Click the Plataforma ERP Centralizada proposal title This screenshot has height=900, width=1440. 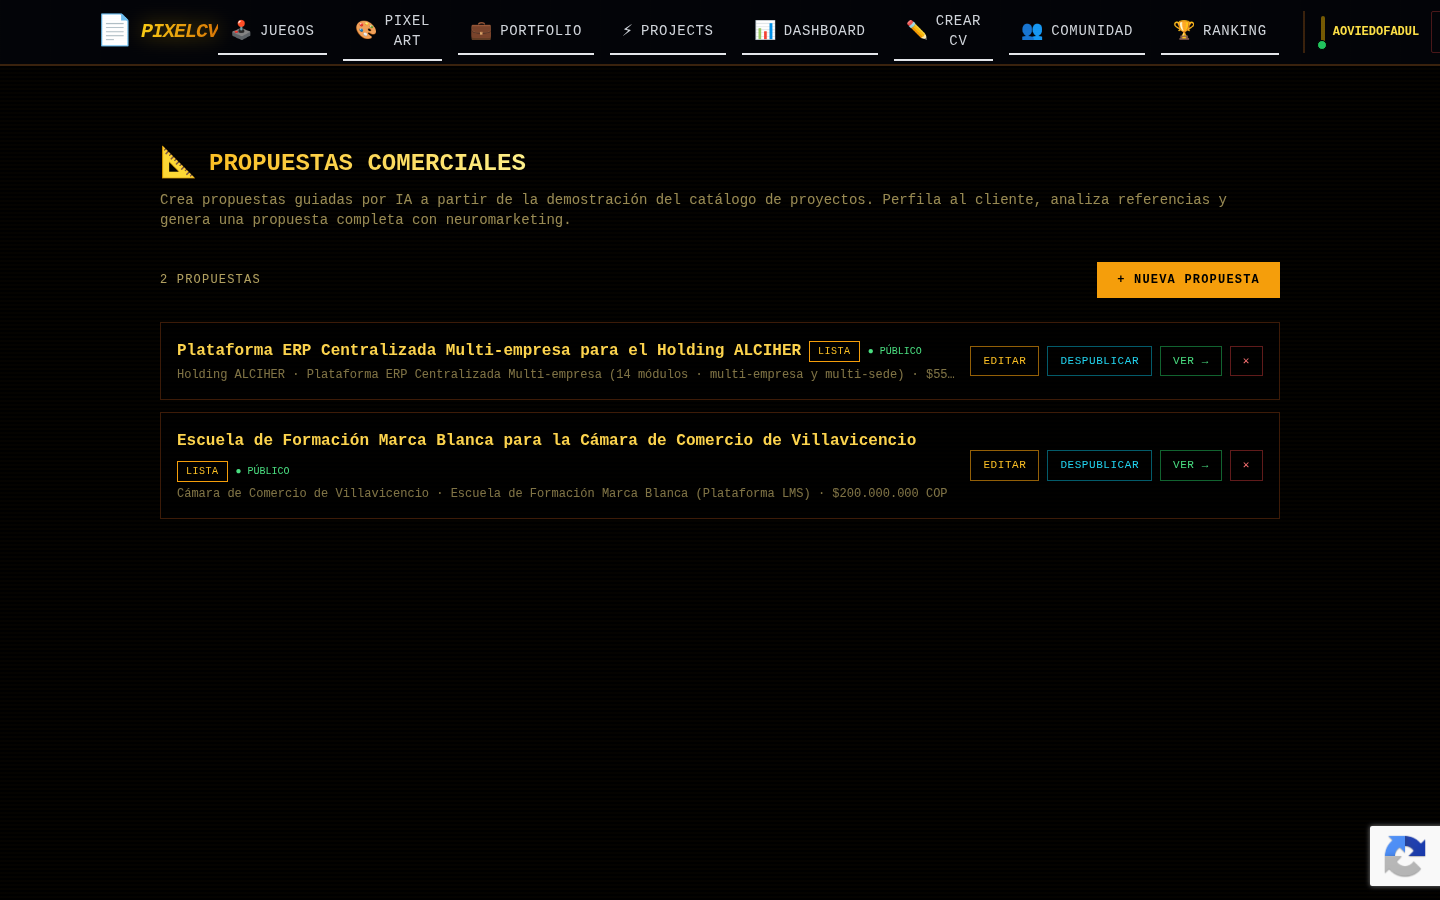click(489, 350)
